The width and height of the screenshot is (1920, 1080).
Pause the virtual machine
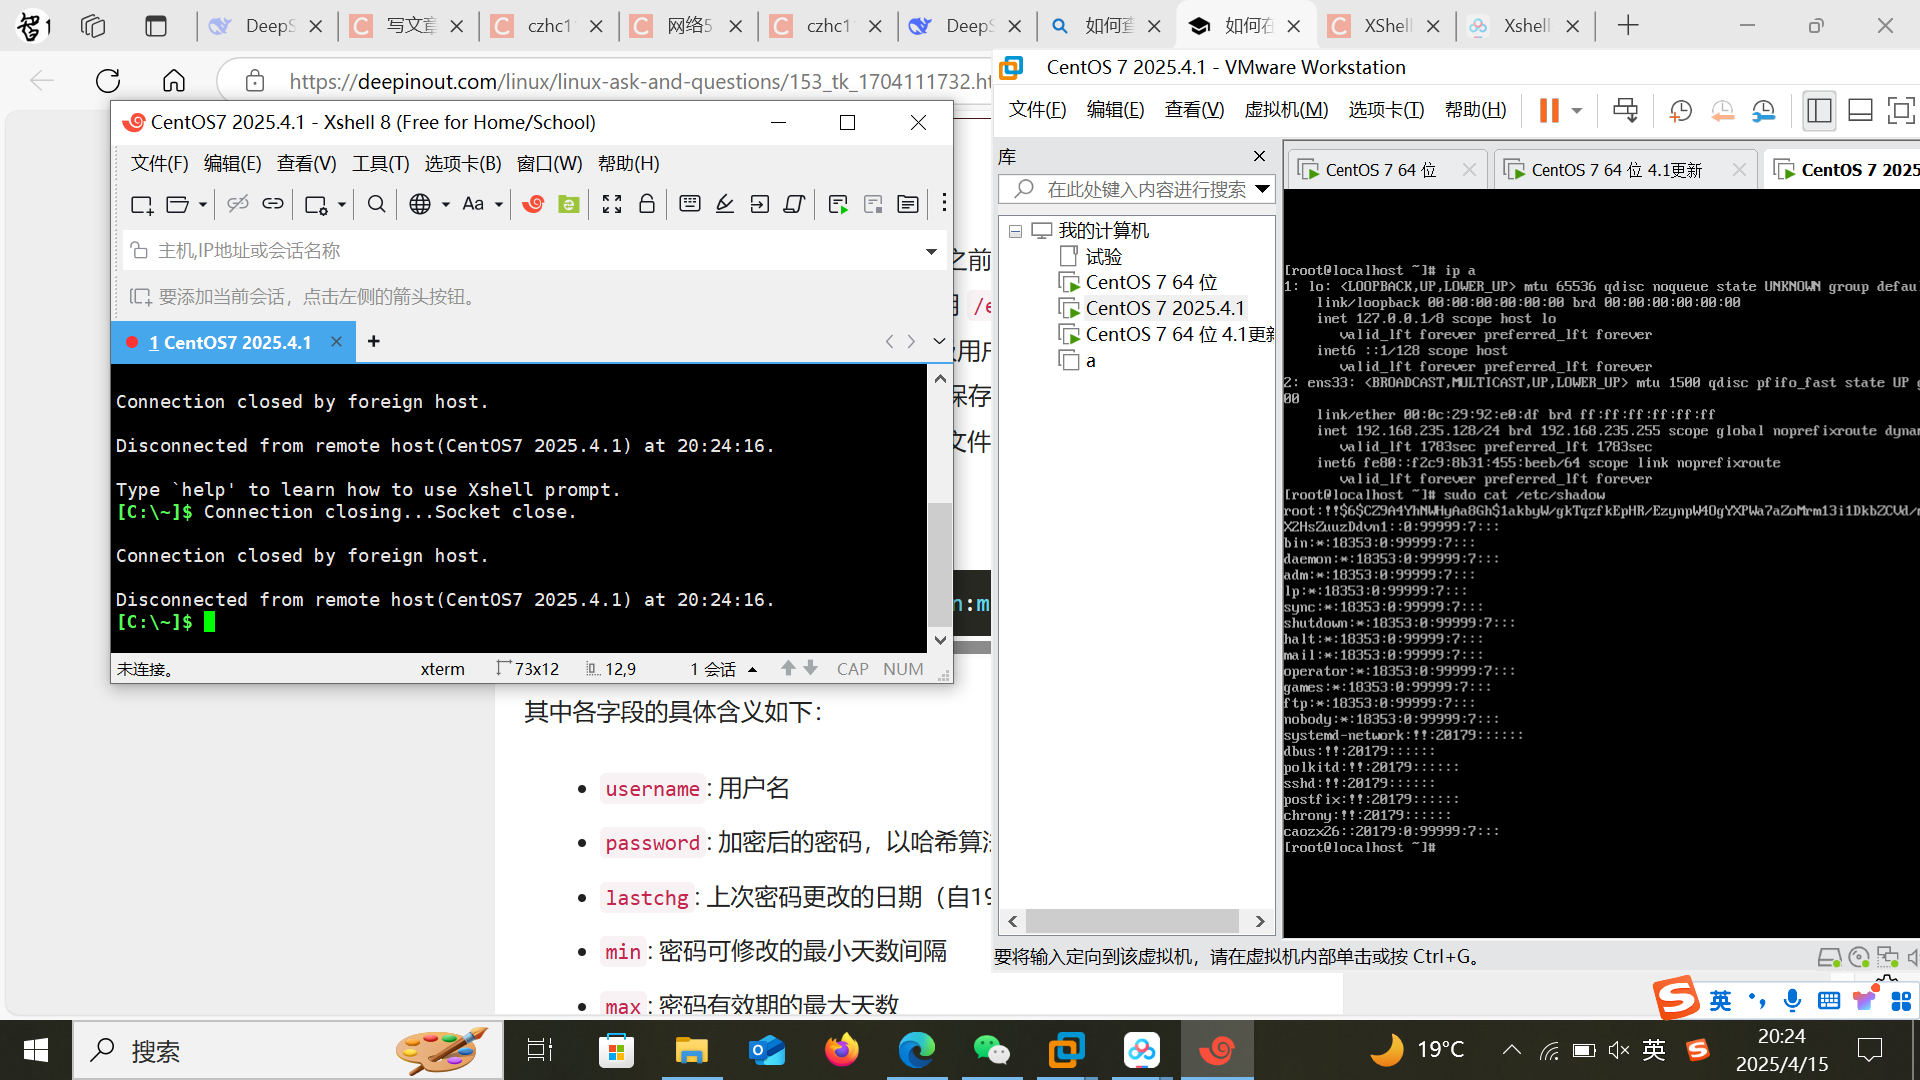point(1549,110)
